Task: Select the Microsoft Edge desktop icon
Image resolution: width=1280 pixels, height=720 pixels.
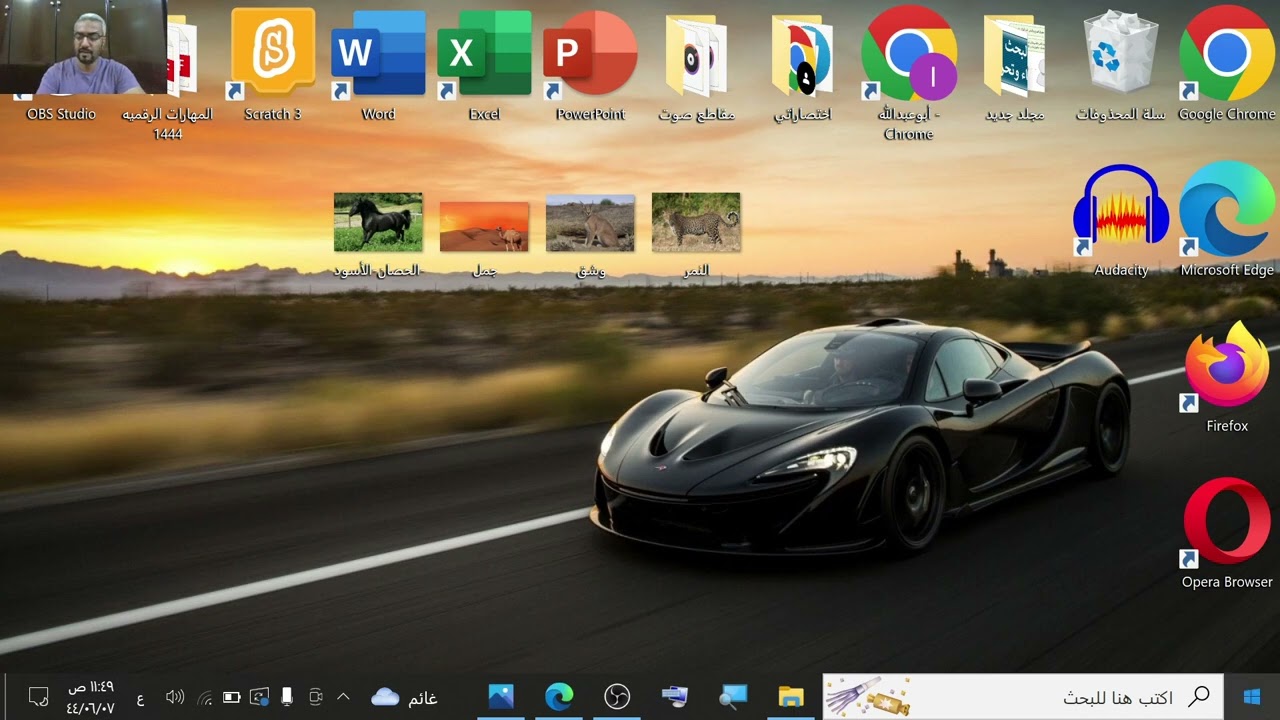Action: pyautogui.click(x=1227, y=220)
